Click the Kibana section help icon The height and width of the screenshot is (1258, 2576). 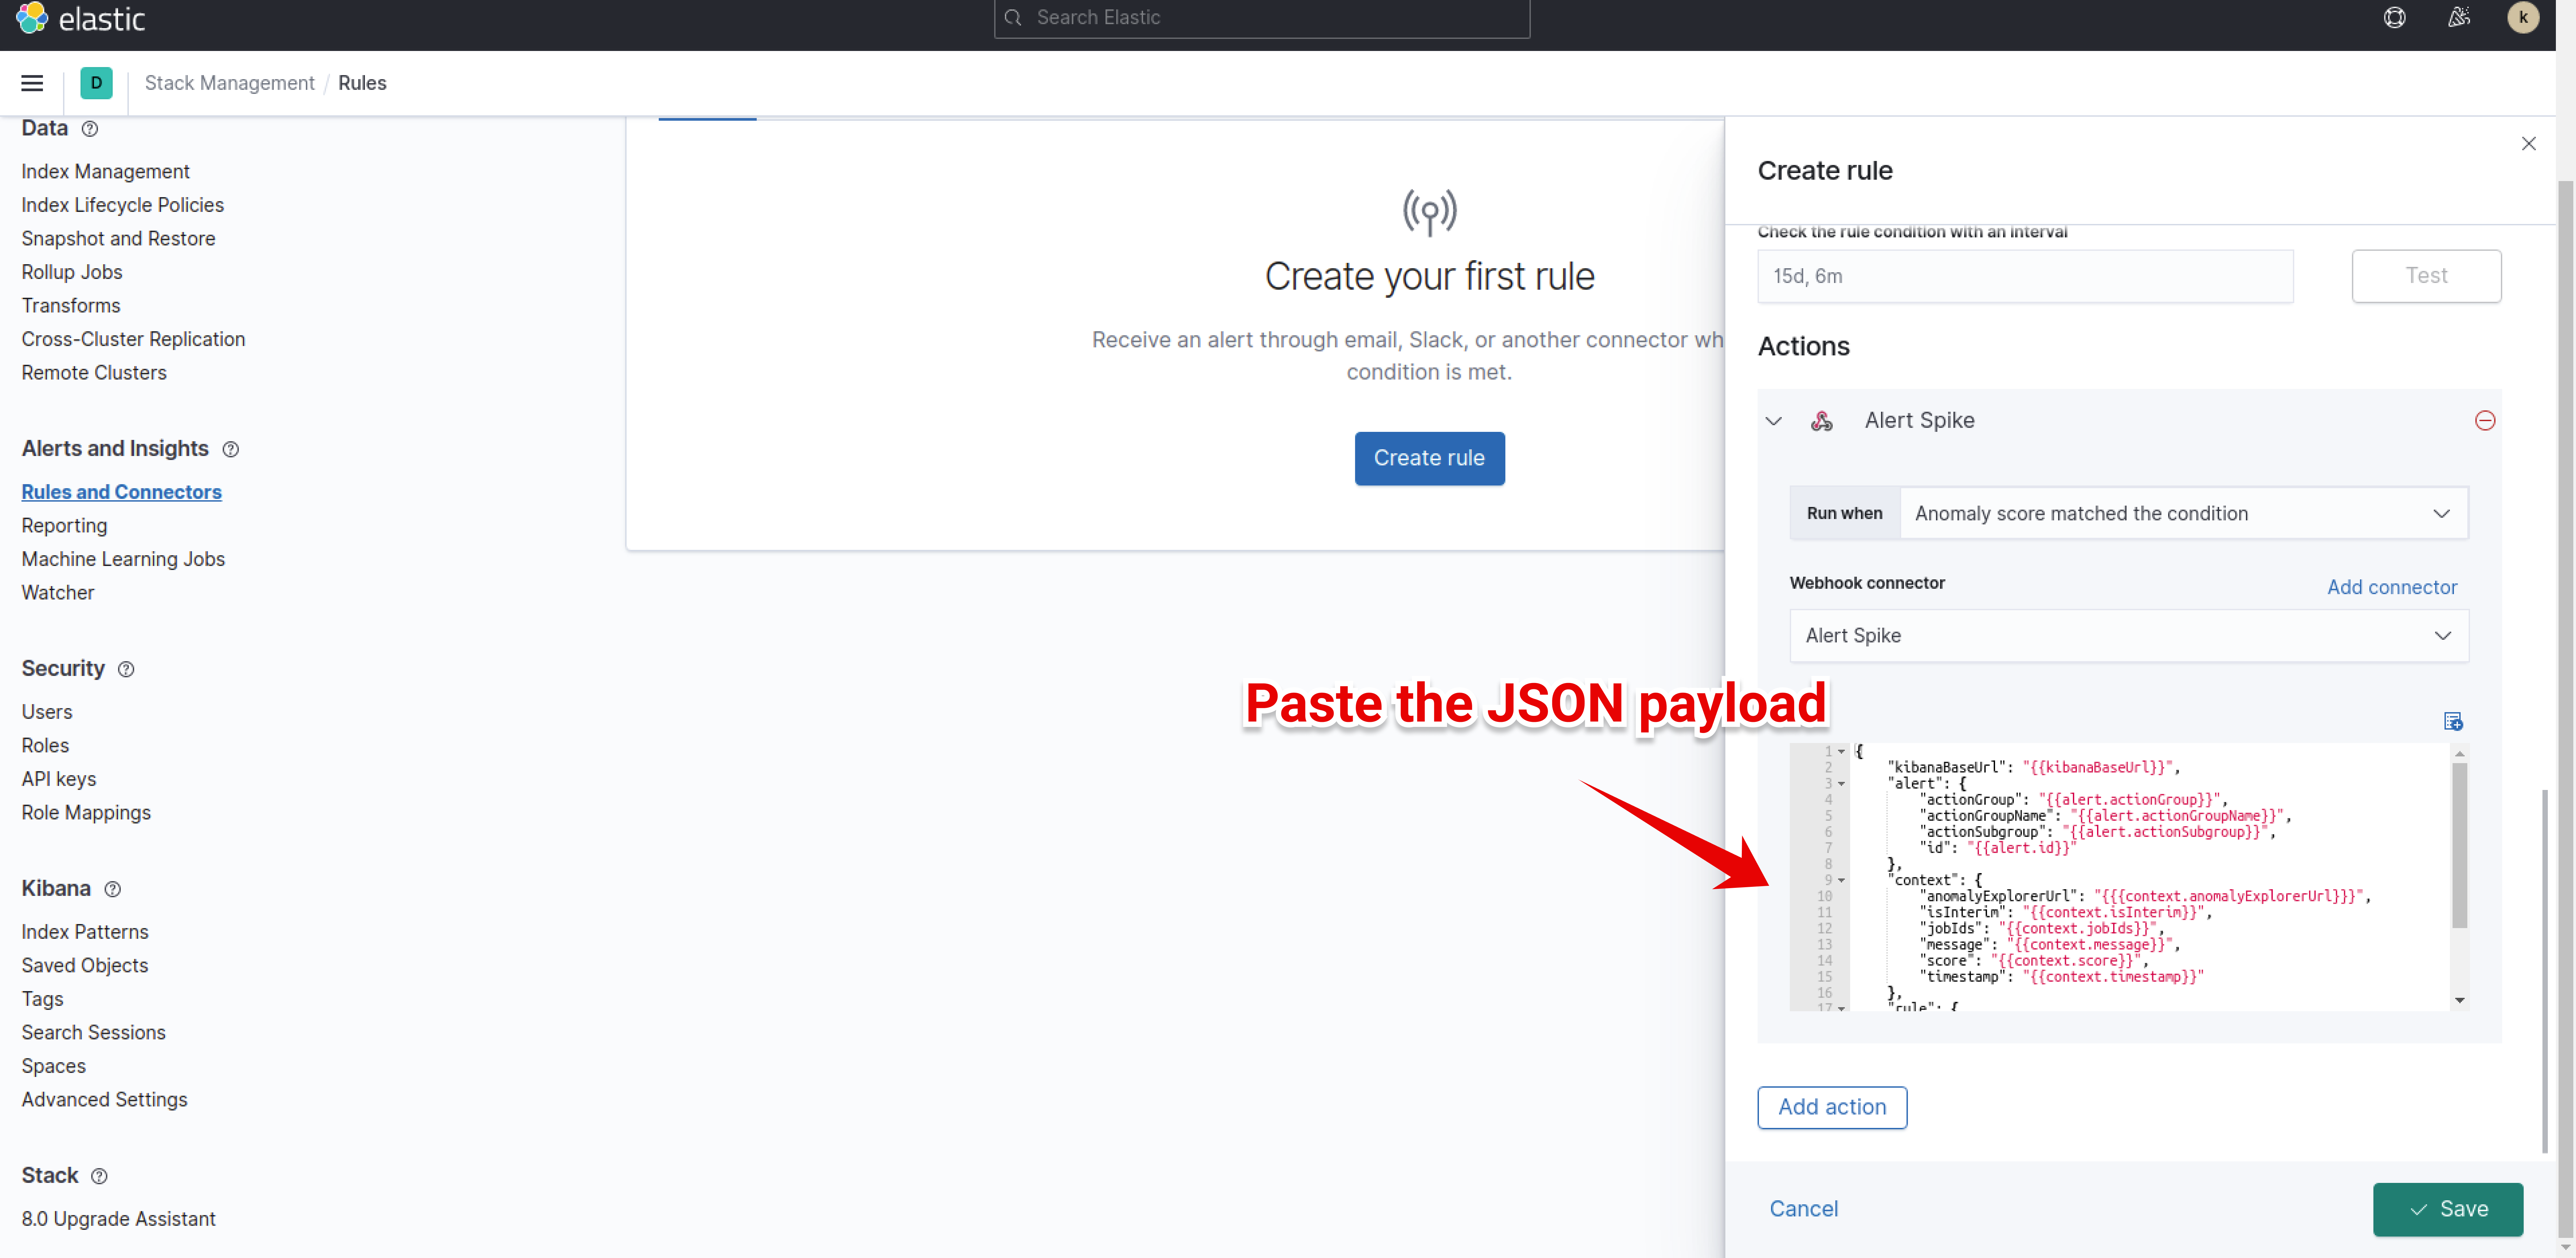pyautogui.click(x=113, y=889)
